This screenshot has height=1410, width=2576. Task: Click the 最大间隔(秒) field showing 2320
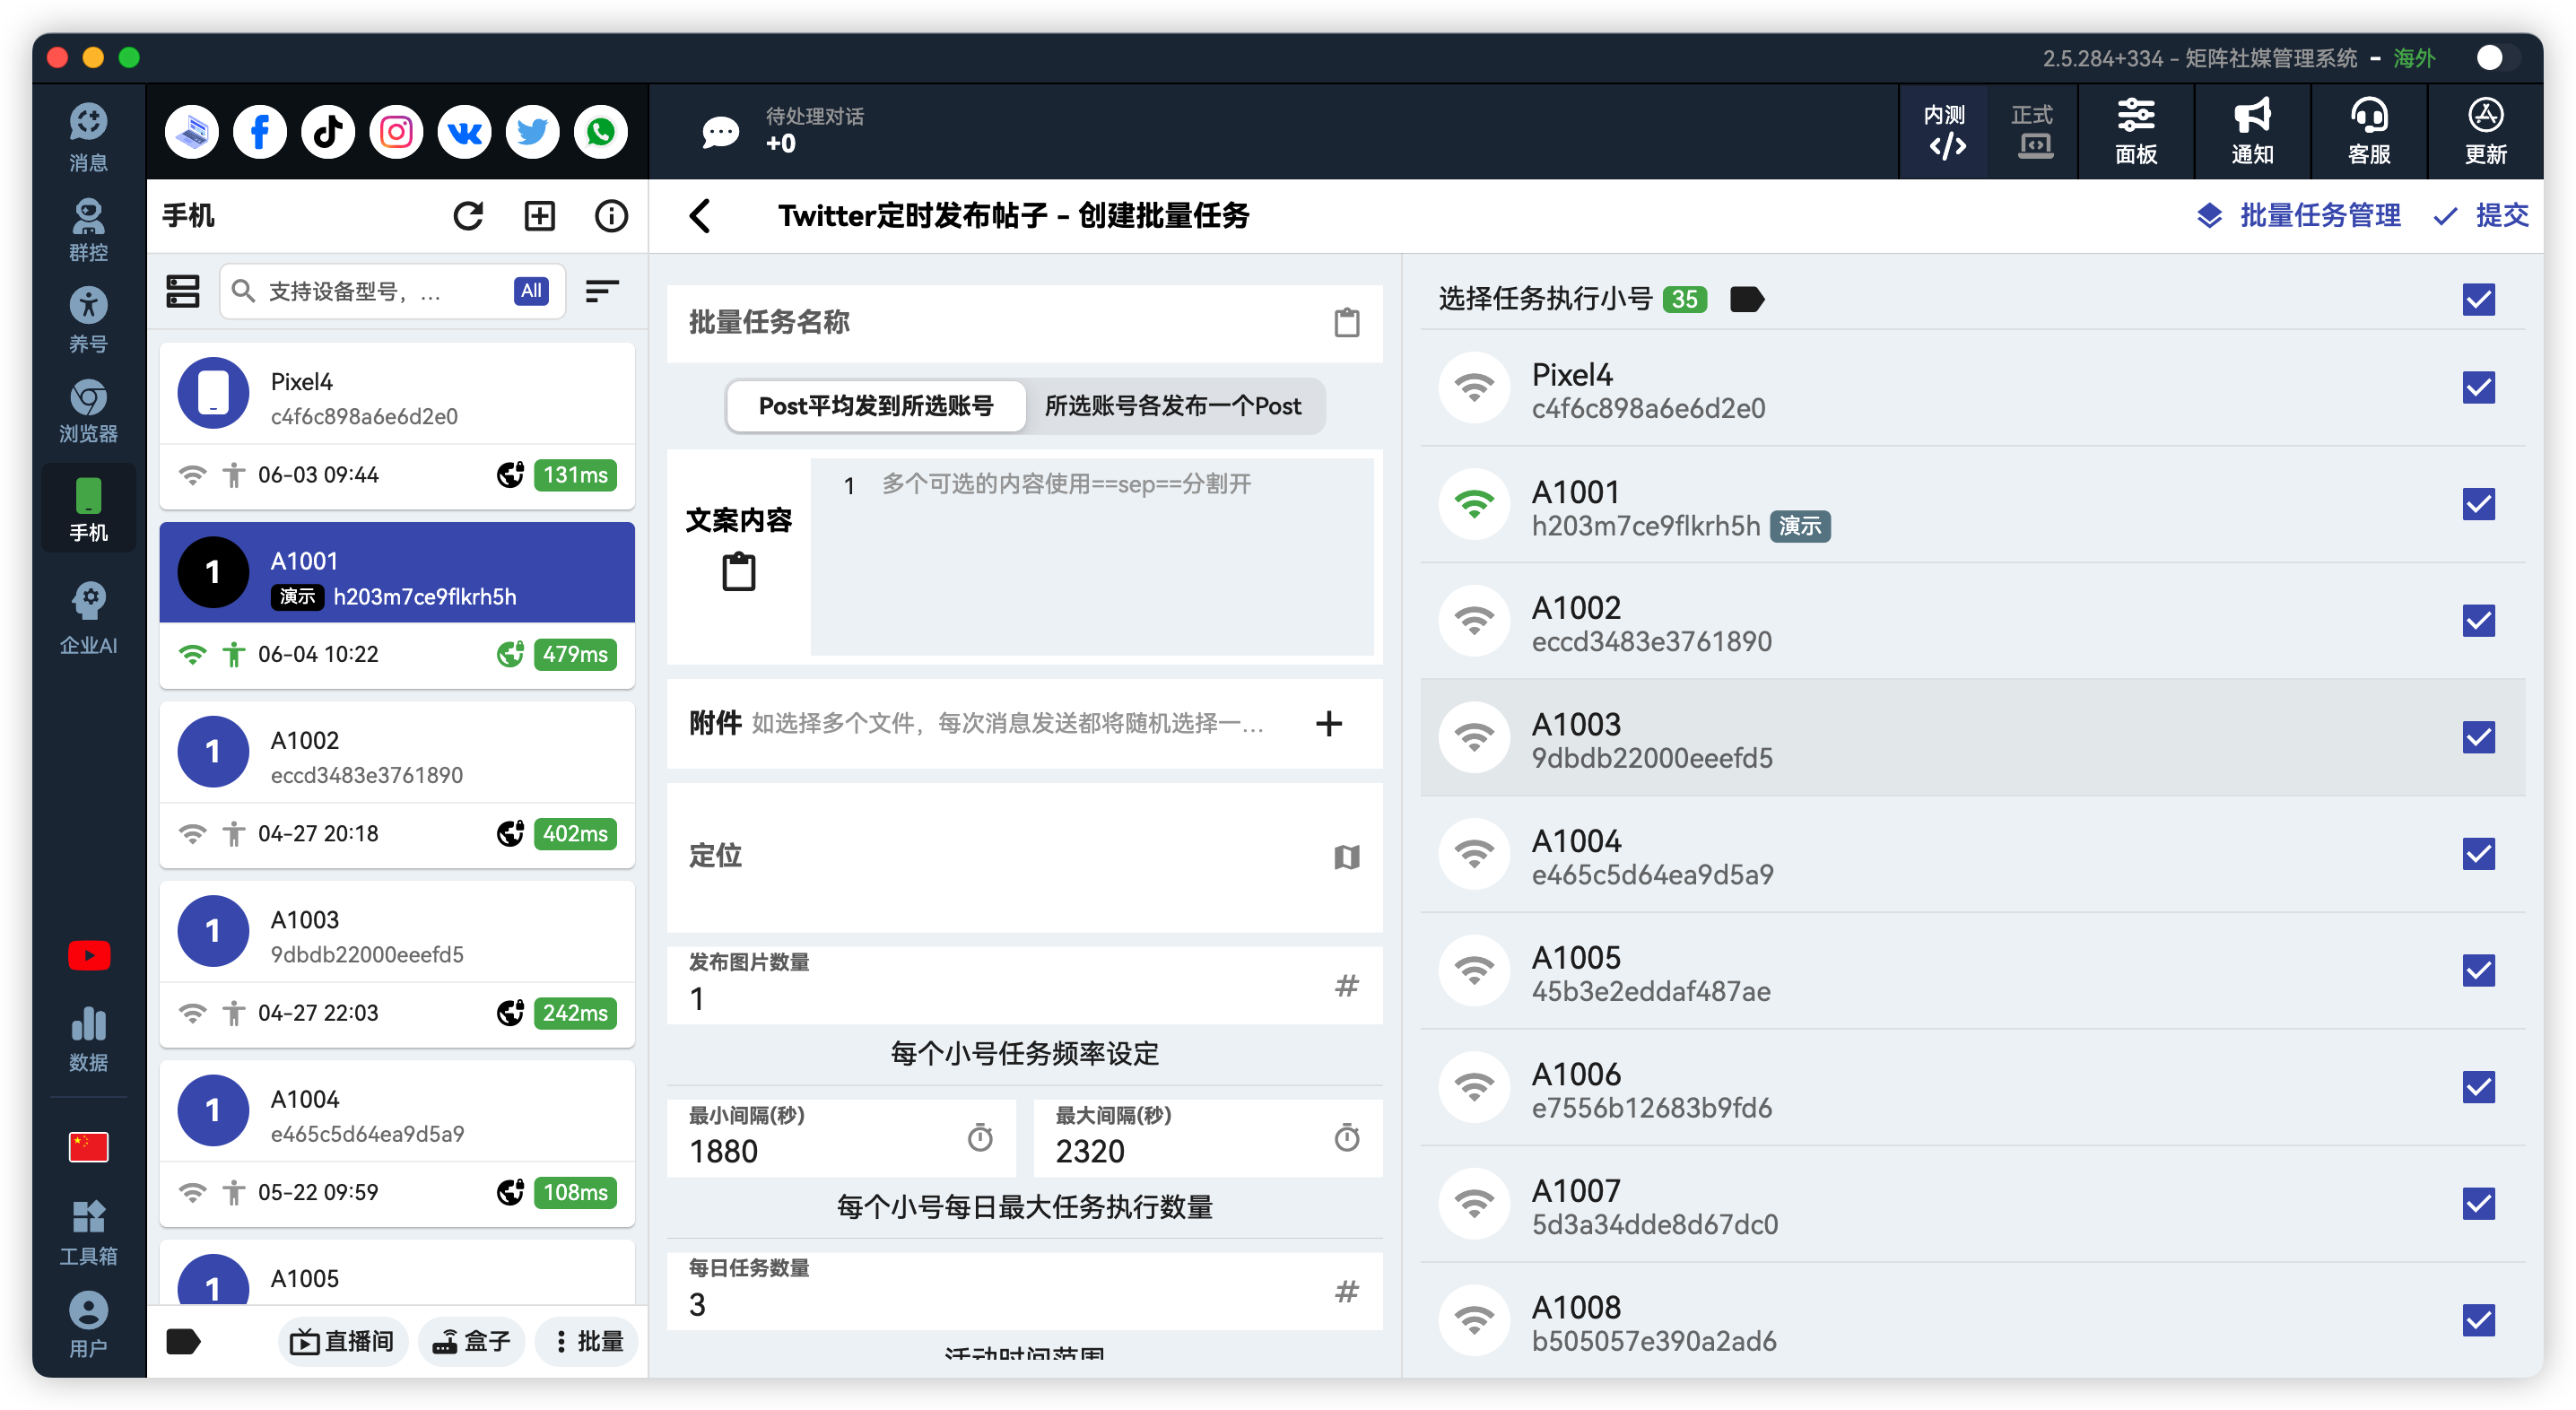click(x=1208, y=1137)
